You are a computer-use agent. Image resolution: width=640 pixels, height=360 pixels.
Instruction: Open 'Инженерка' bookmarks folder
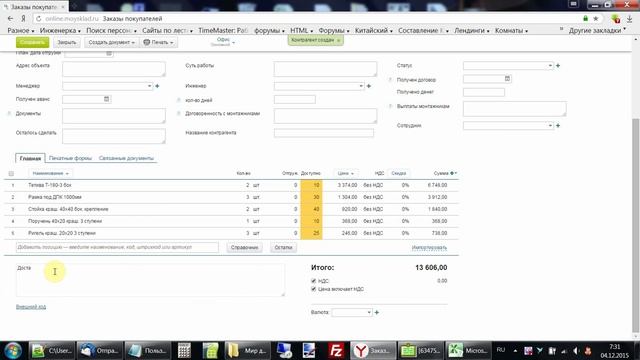60,31
